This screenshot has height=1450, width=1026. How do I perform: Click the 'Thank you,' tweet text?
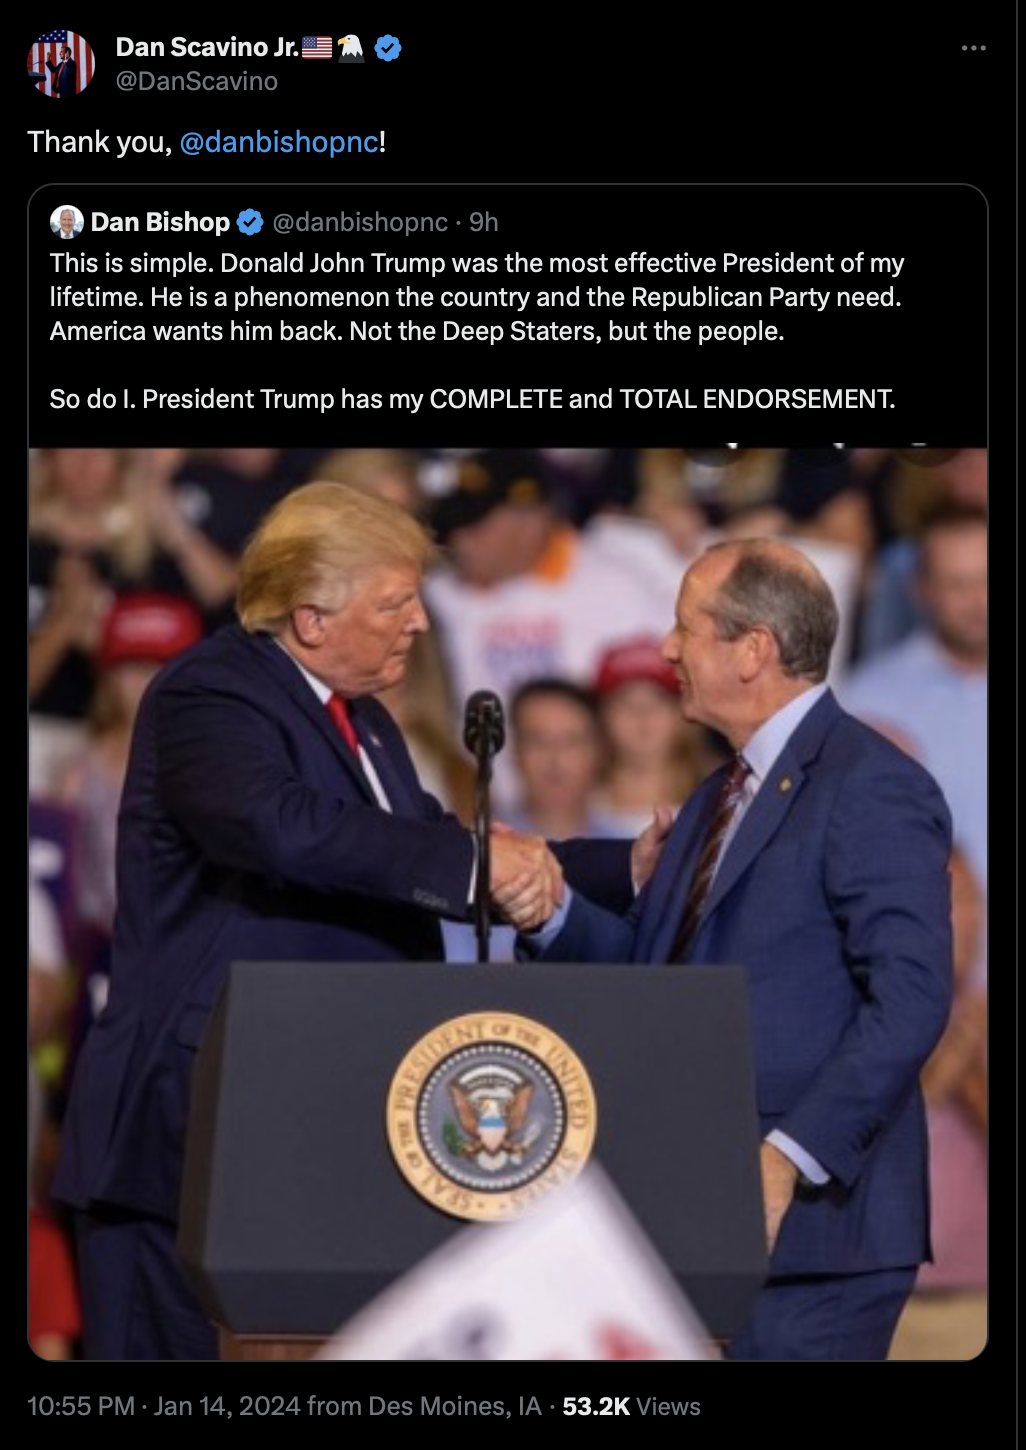click(x=100, y=142)
